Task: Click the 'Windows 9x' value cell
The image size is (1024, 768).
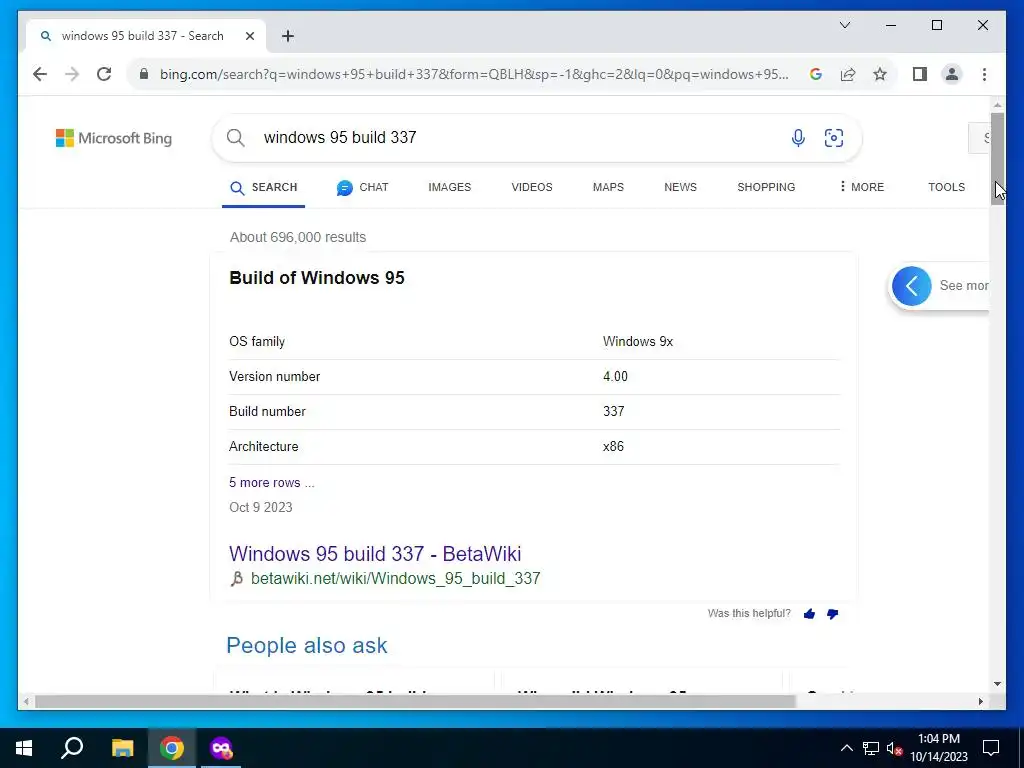Action: (637, 342)
